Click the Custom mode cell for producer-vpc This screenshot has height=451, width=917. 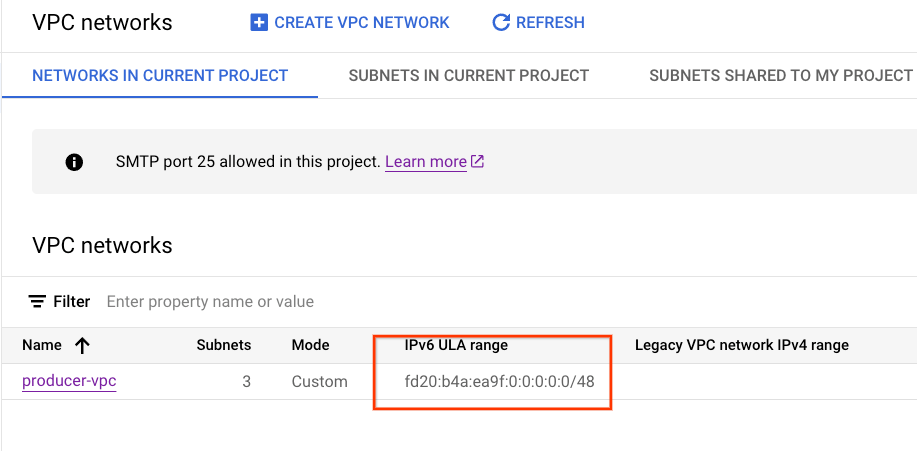point(319,381)
